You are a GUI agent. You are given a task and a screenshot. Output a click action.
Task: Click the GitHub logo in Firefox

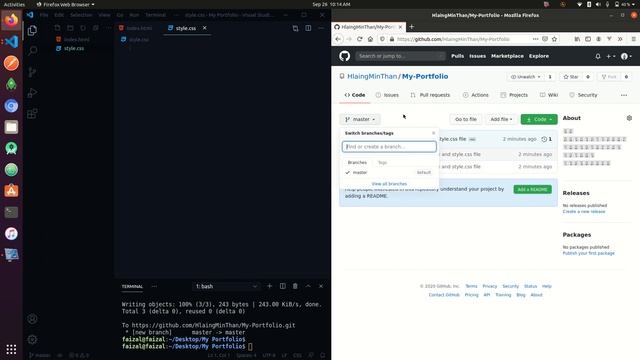[344, 56]
